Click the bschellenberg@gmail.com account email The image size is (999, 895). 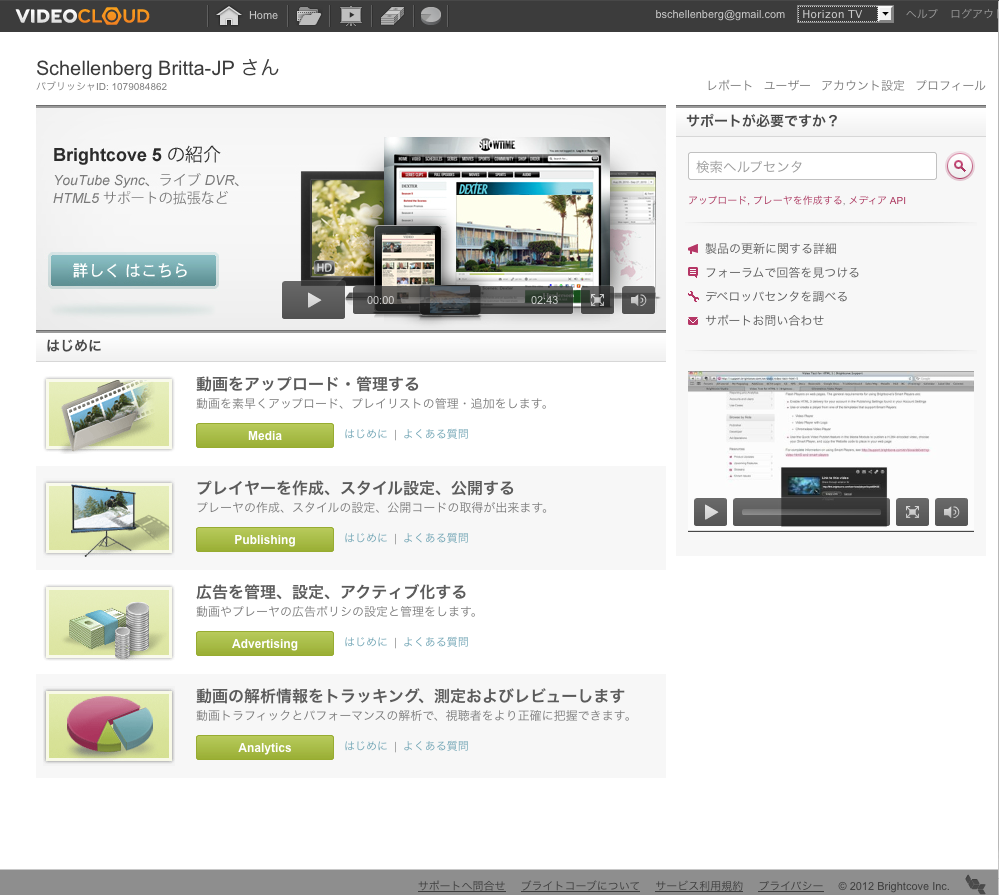coord(720,14)
